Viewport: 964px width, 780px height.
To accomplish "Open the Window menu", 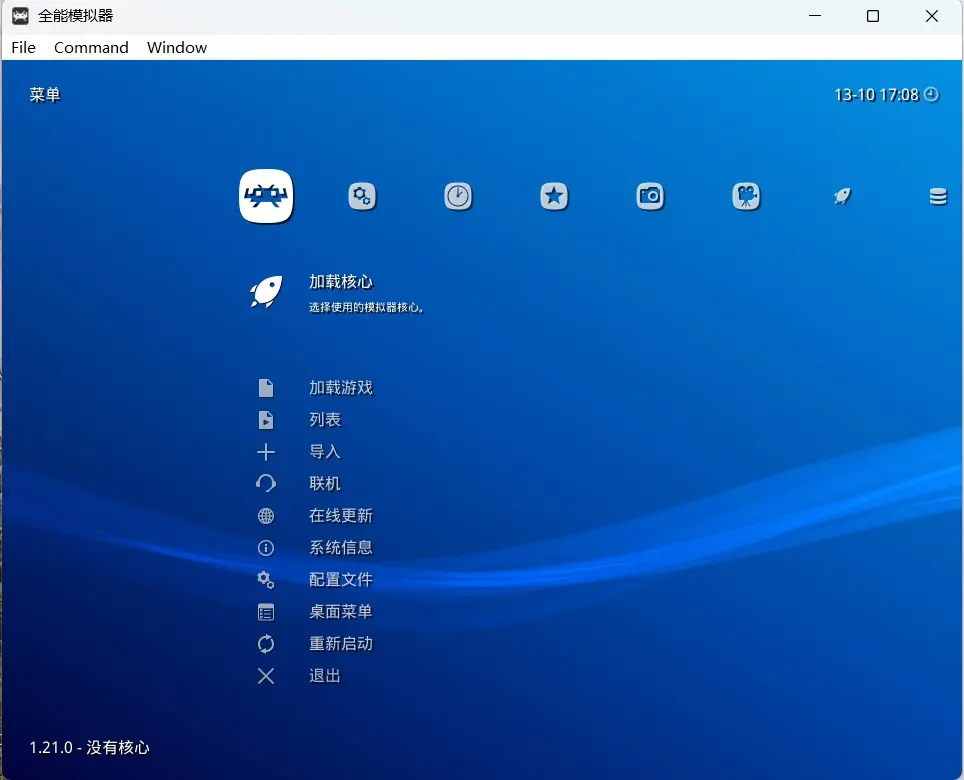I will (177, 47).
